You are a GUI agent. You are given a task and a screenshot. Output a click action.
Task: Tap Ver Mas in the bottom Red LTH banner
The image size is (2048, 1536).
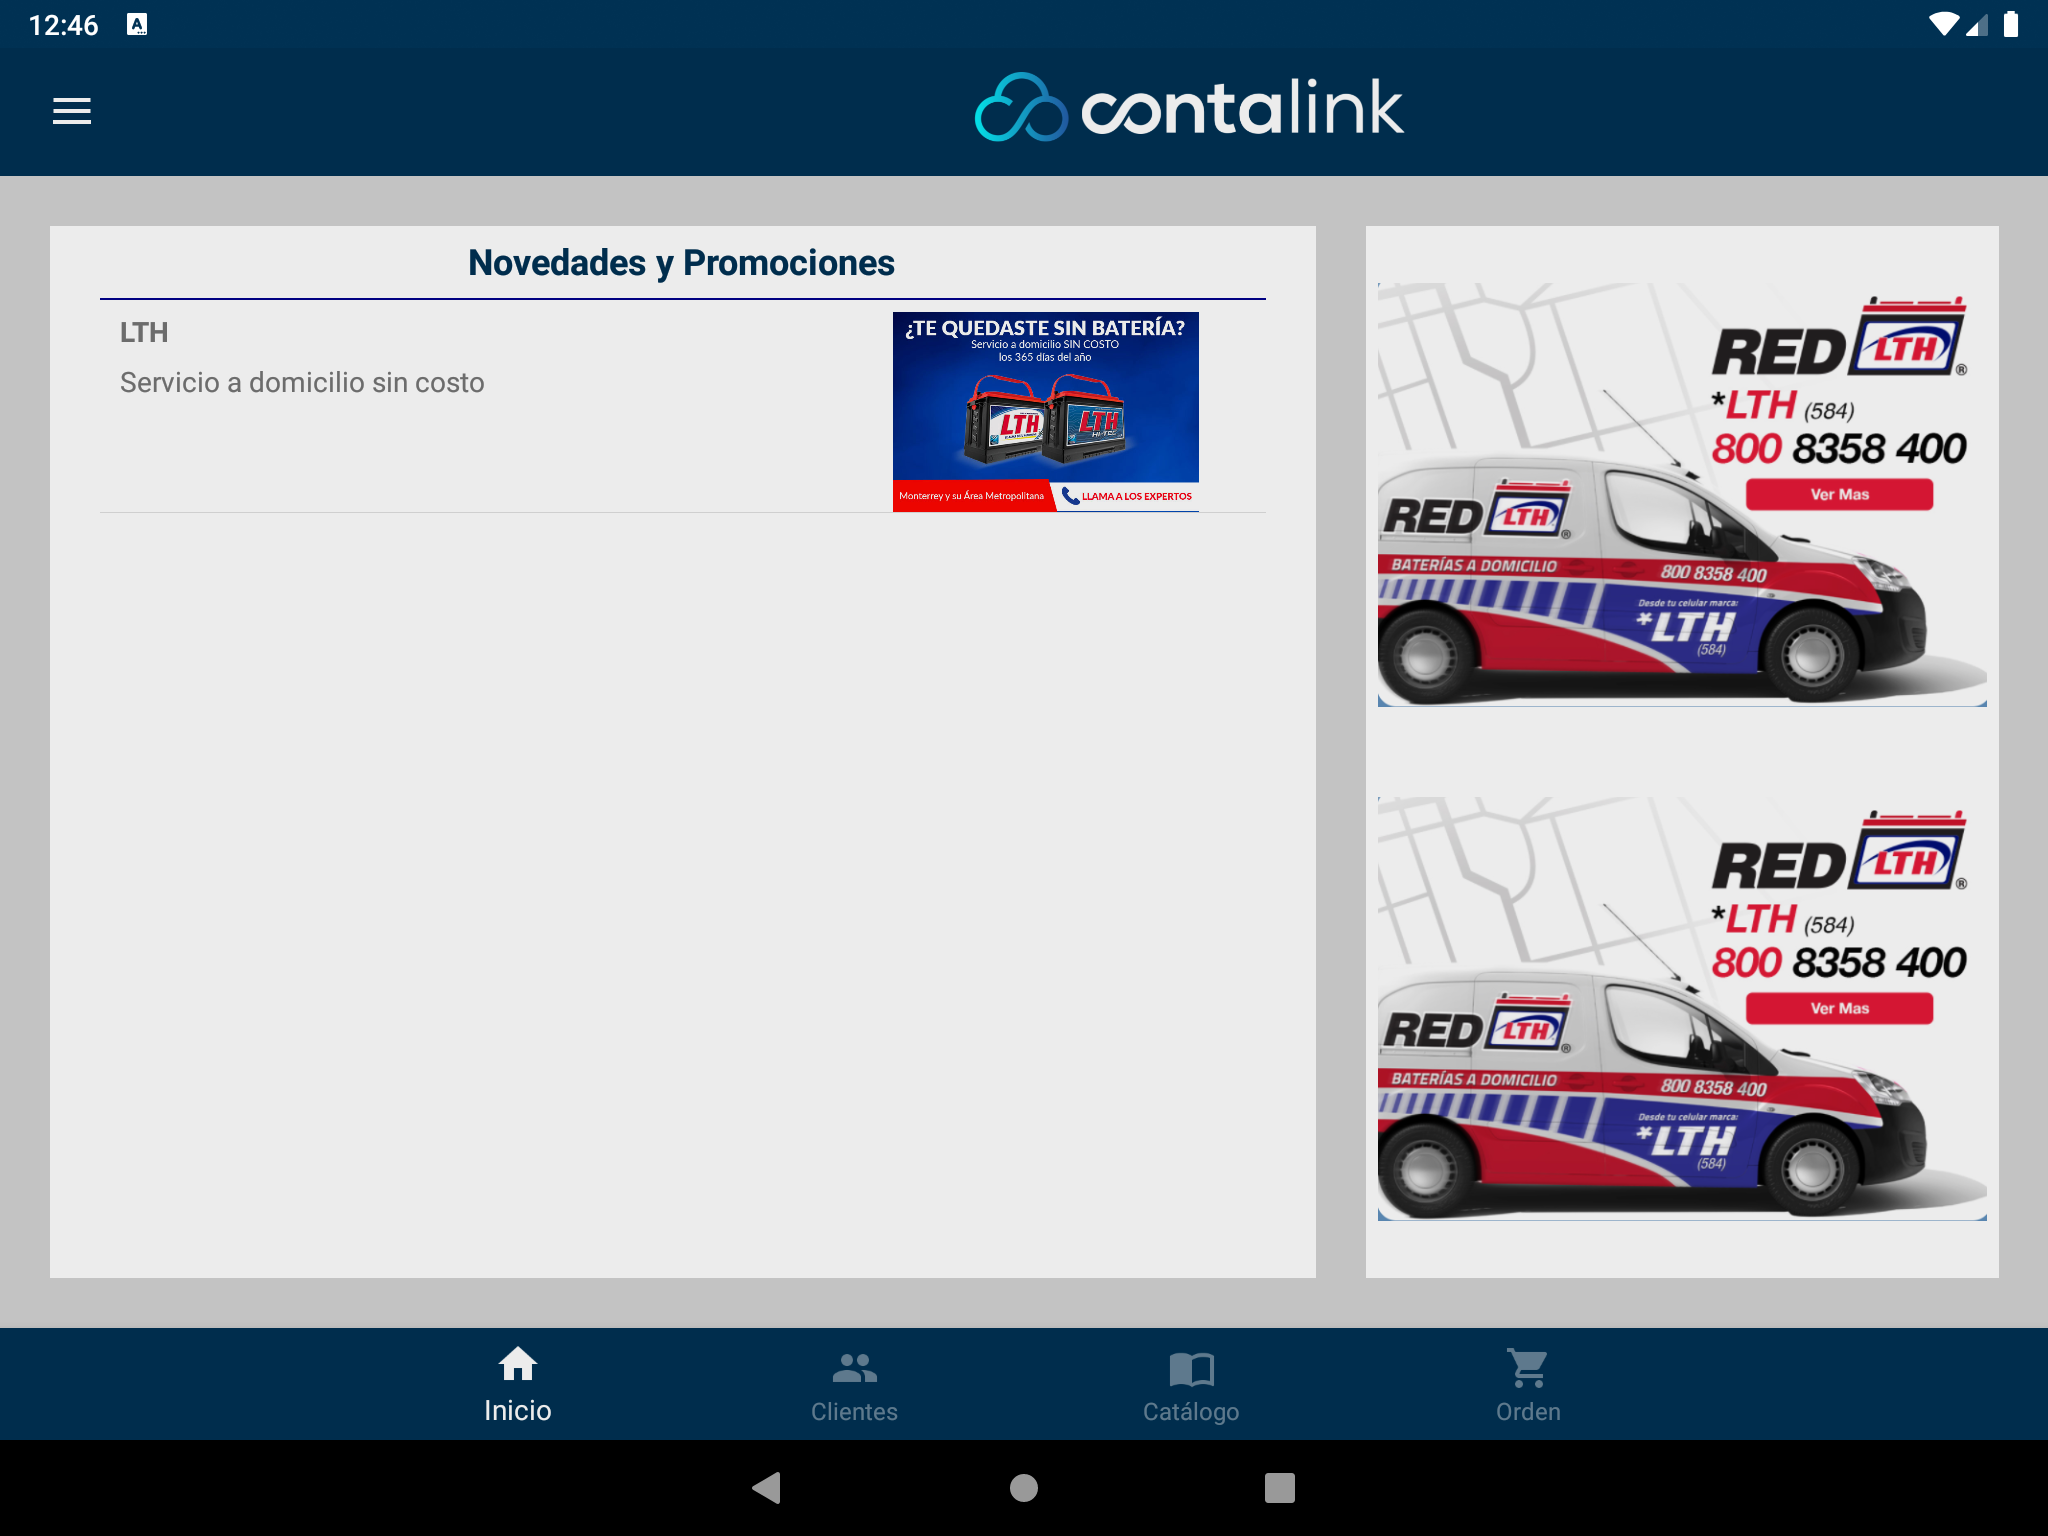(1839, 1008)
